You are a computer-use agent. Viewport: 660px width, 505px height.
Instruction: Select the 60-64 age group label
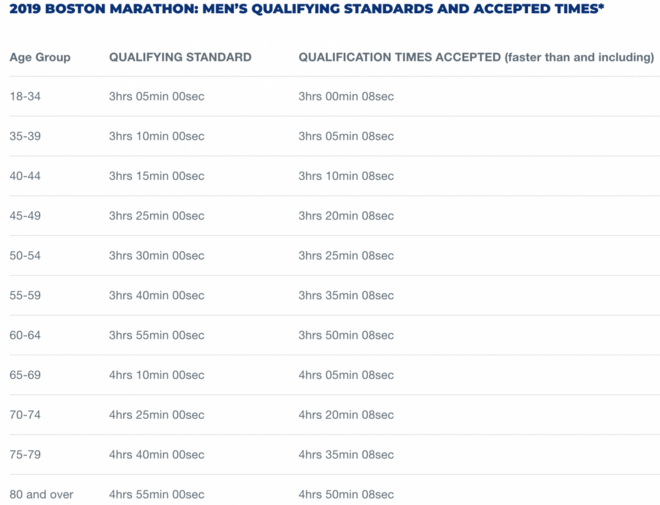26,335
